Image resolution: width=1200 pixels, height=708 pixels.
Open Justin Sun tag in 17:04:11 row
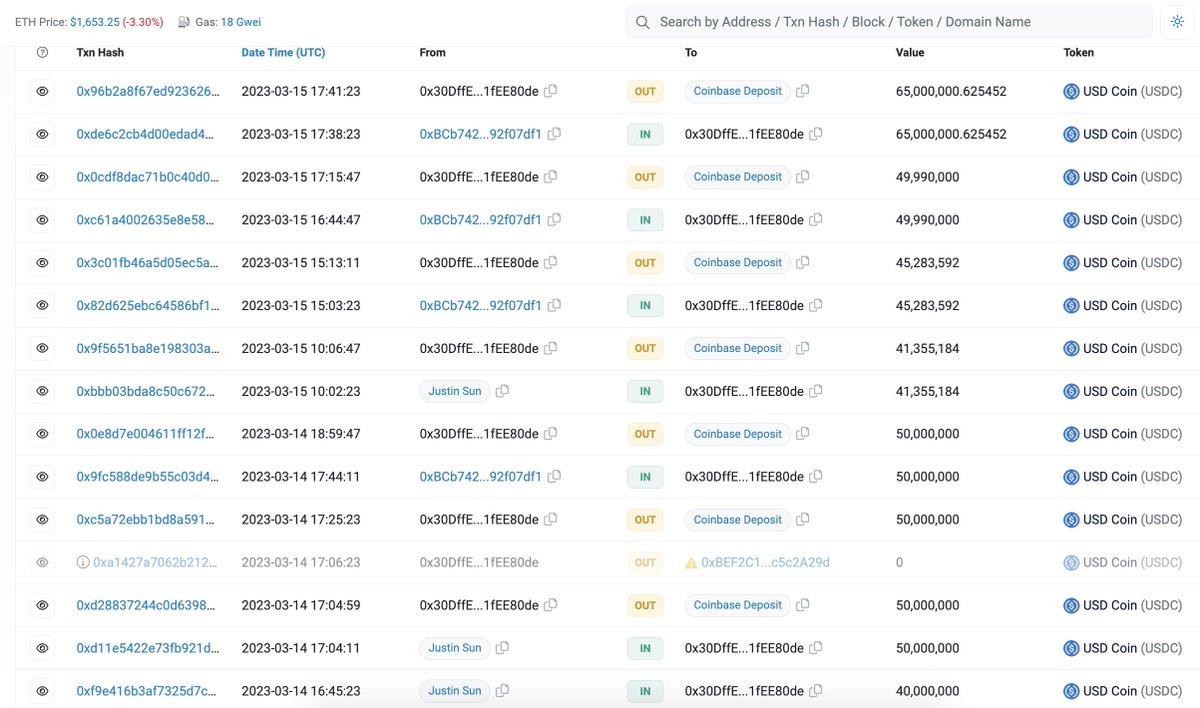pos(455,648)
